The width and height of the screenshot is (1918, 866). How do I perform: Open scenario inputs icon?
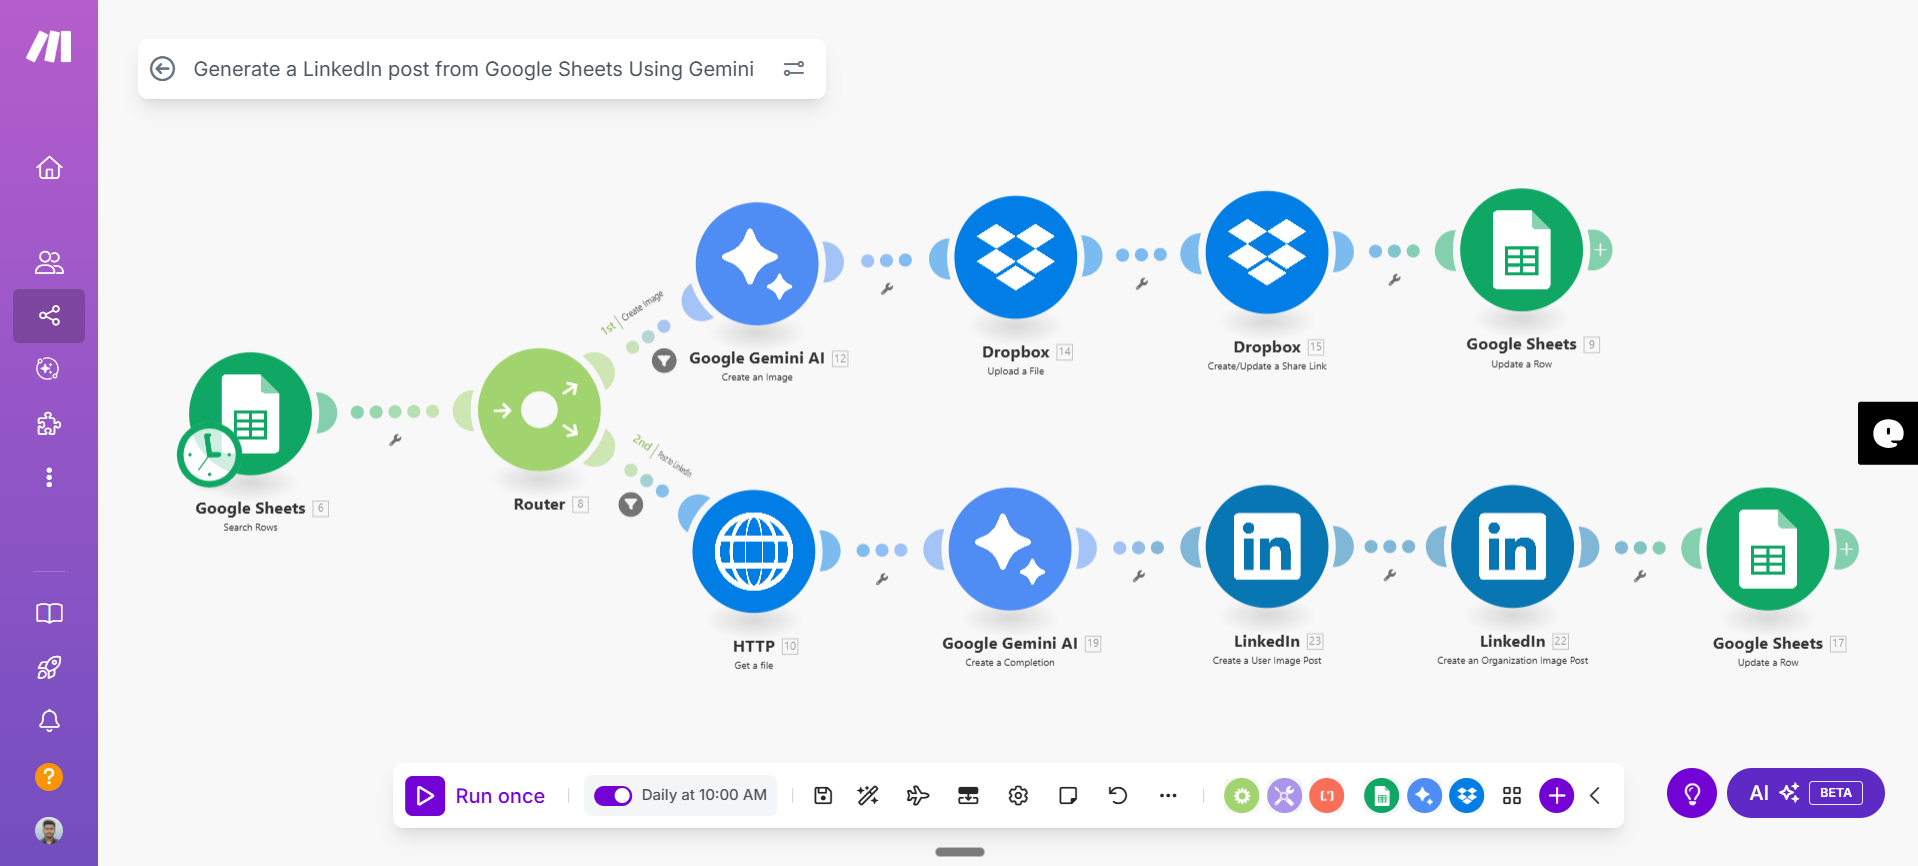coord(968,796)
